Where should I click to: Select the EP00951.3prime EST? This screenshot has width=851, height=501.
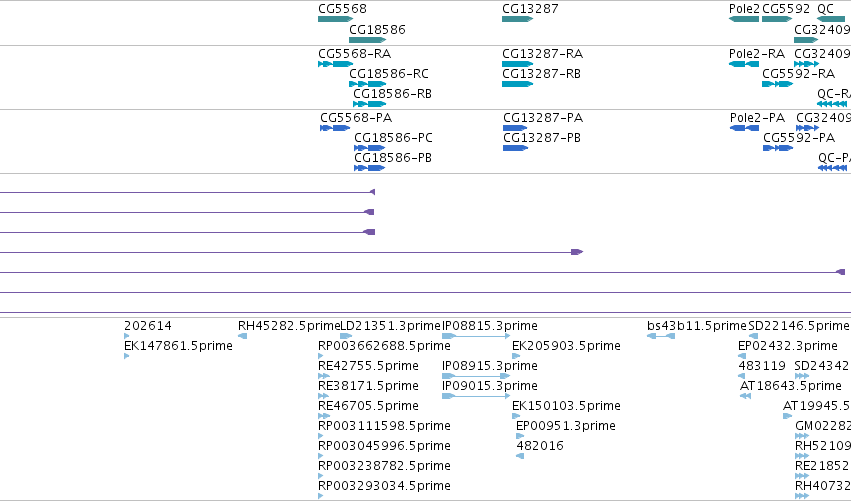pos(520,436)
